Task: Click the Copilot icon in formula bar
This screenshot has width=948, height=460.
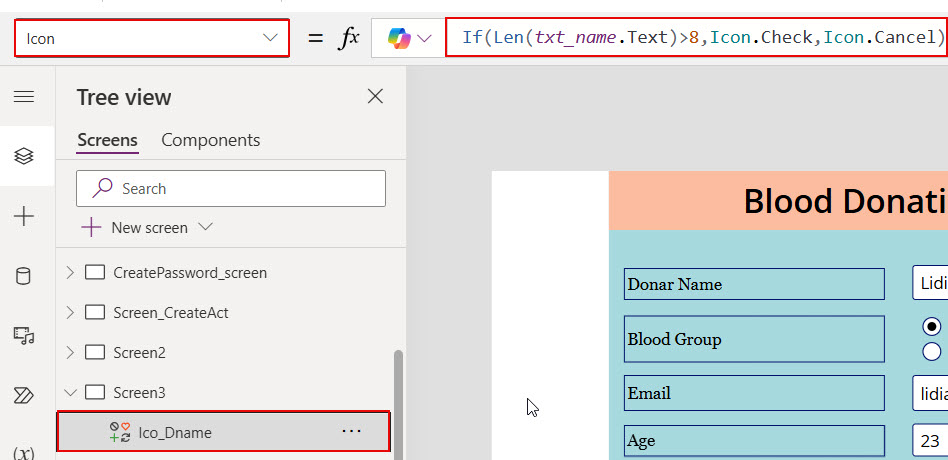Action: (398, 38)
